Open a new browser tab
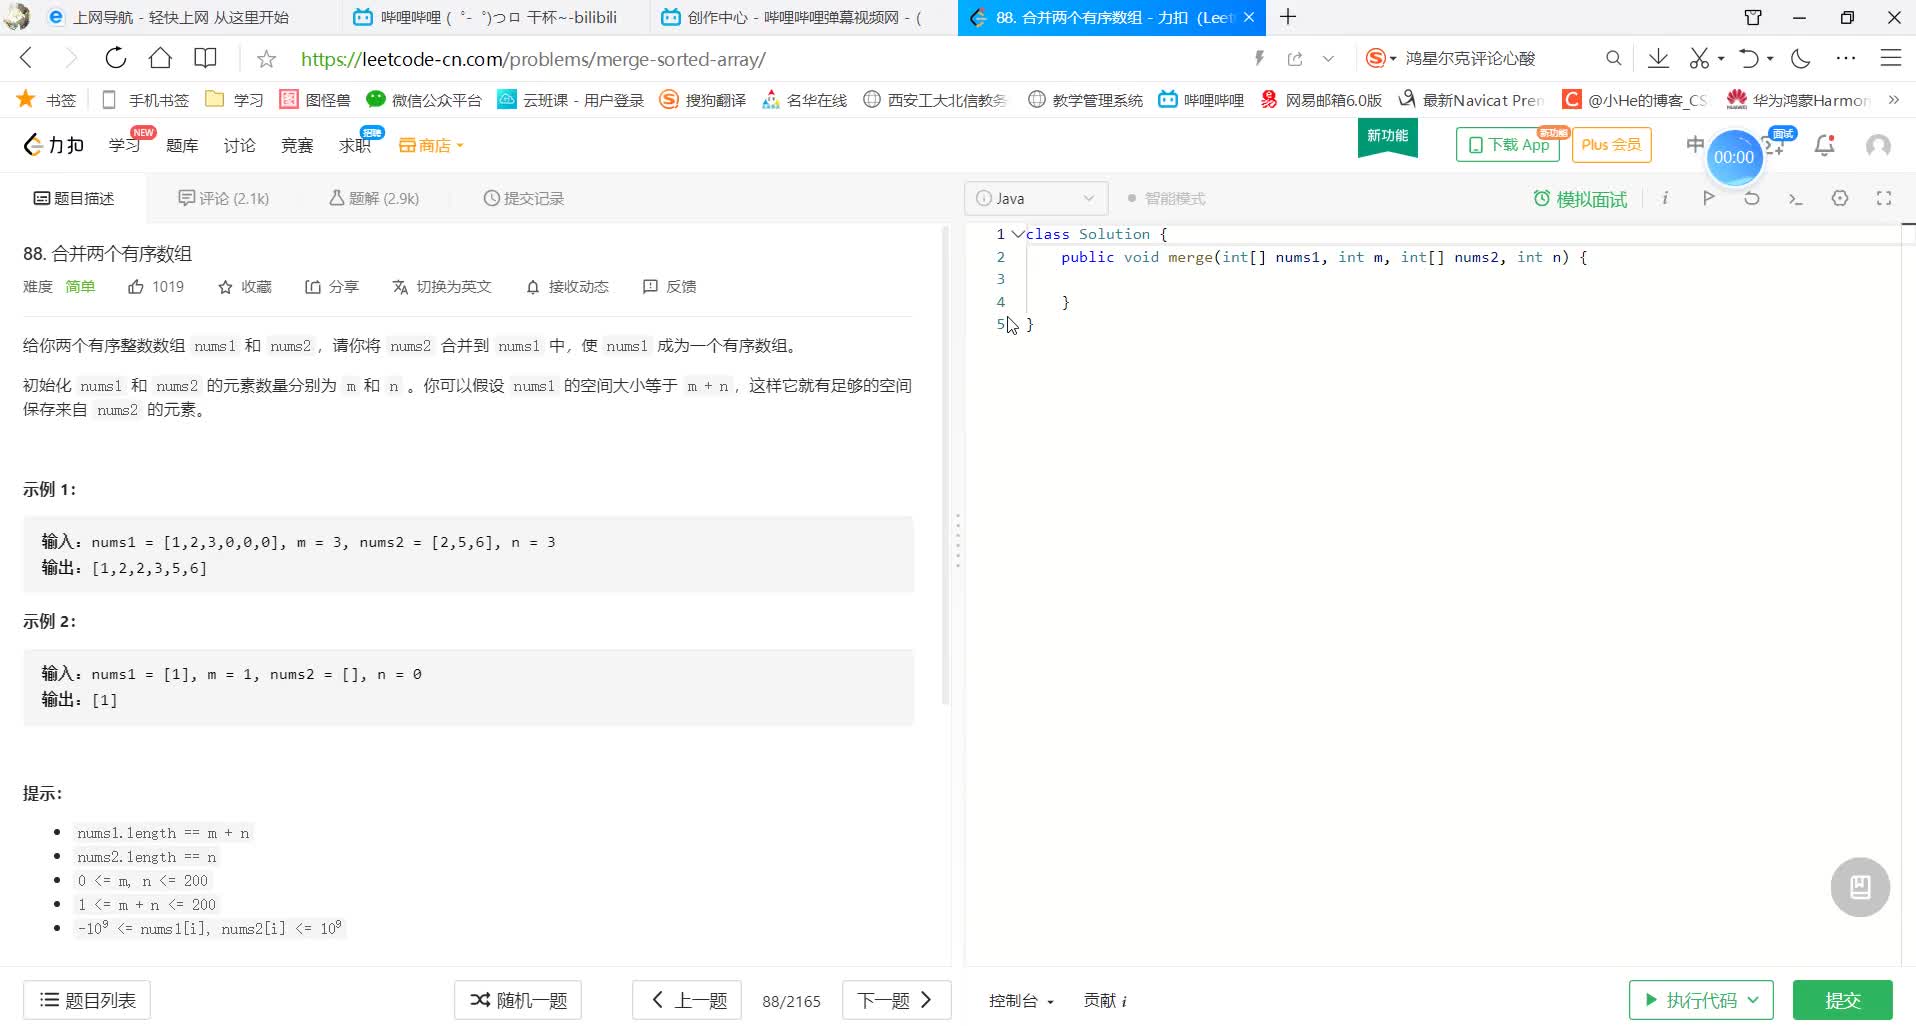The width and height of the screenshot is (1916, 1026). click(1288, 17)
